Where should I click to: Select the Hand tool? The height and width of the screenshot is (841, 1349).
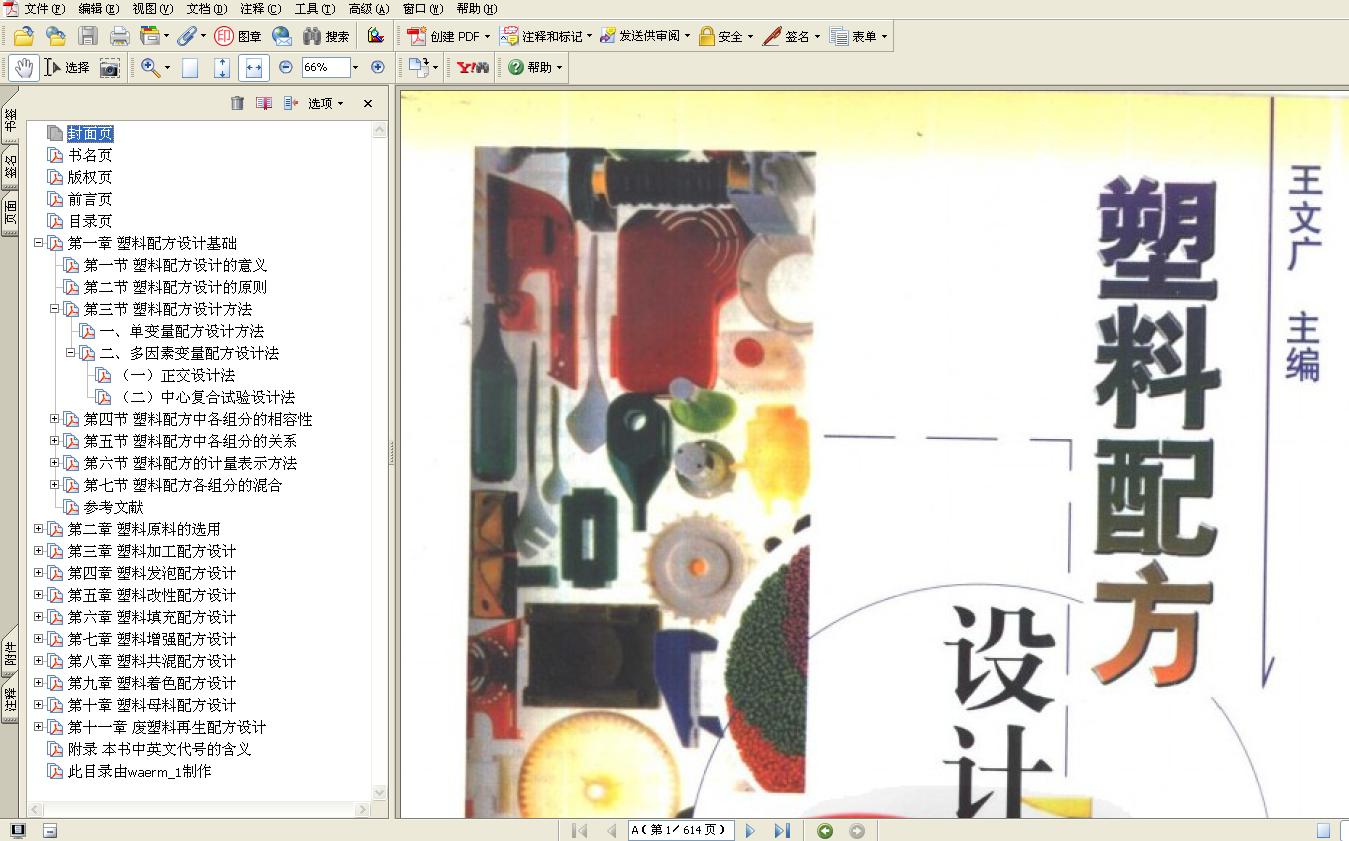pos(24,68)
